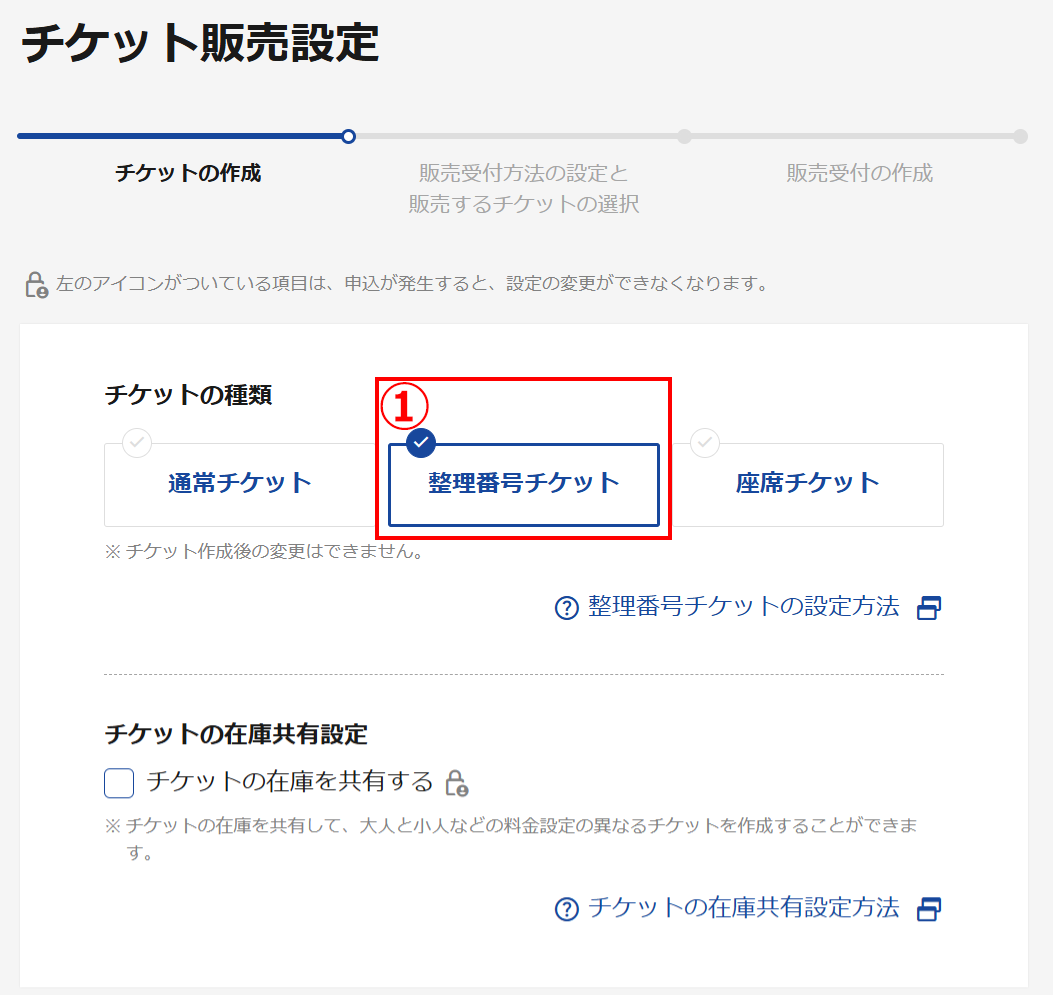1053x995 pixels.
Task: Click the question mark icon beside チケットの在庫共有設定方法
Action: pyautogui.click(x=566, y=909)
